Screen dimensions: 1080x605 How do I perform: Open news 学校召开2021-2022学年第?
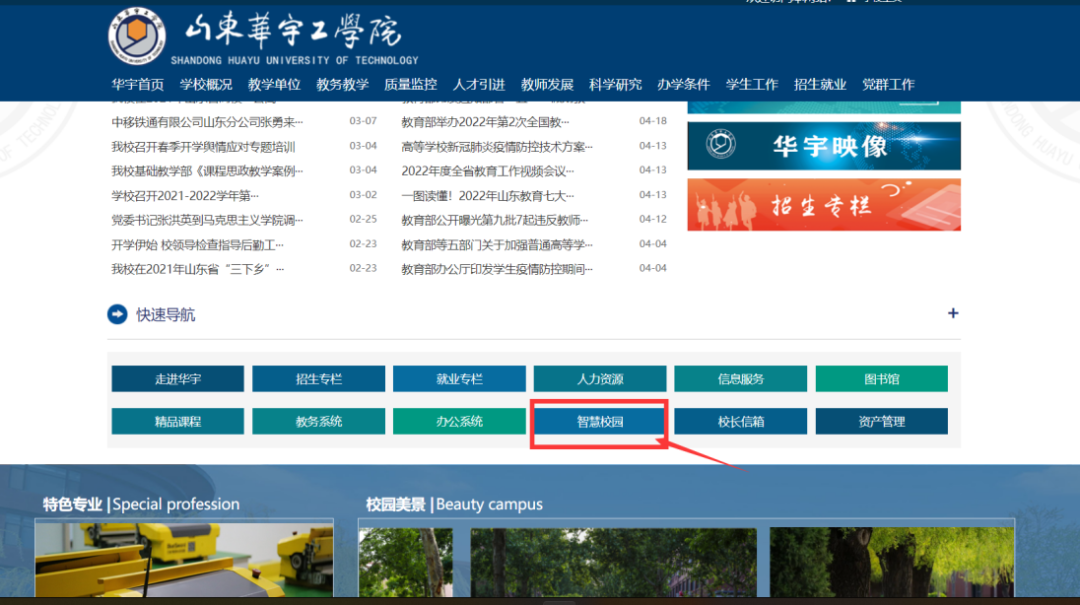click(185, 196)
